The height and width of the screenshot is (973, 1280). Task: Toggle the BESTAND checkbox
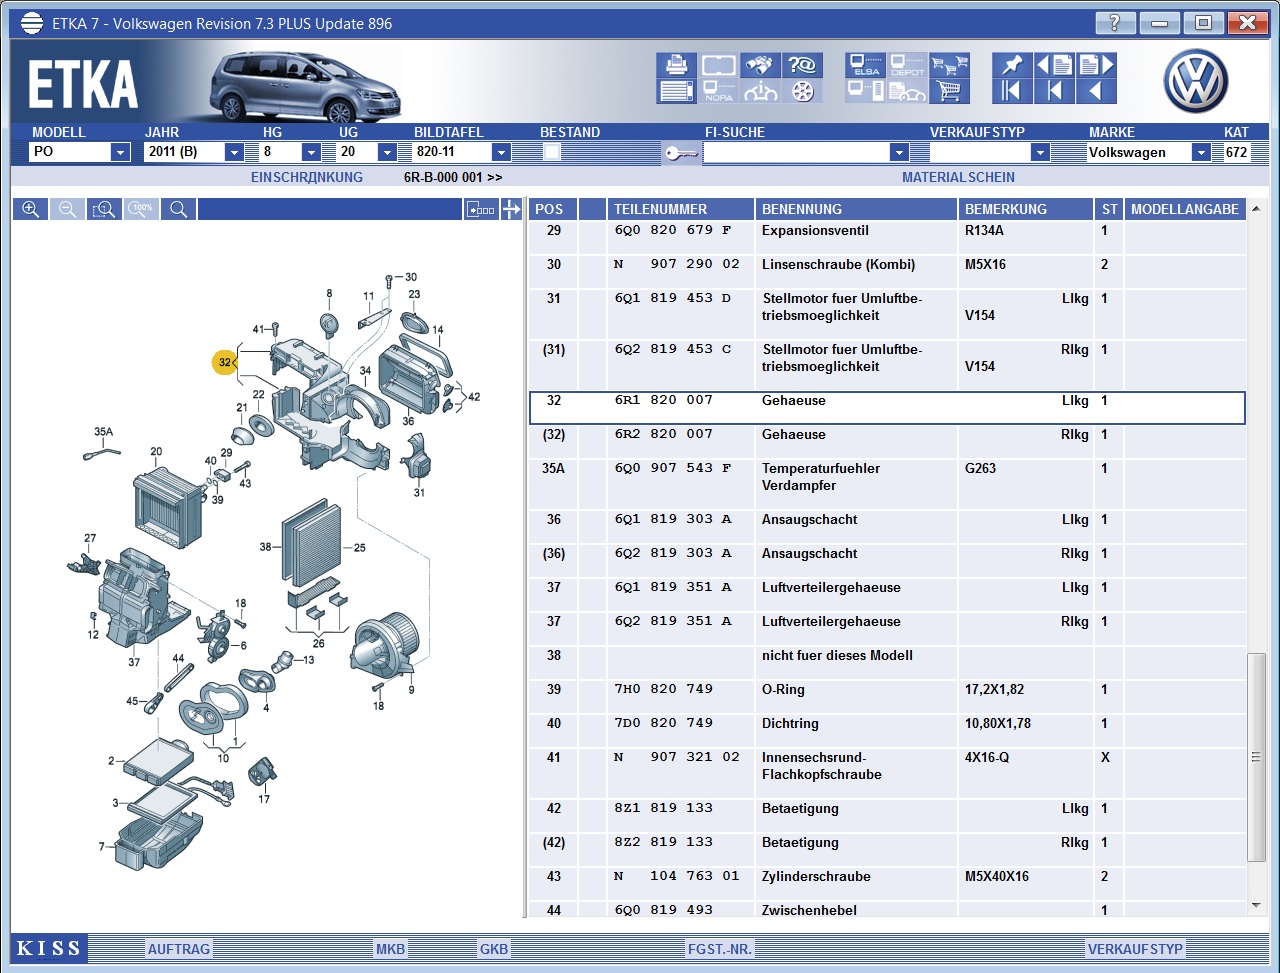click(x=552, y=152)
